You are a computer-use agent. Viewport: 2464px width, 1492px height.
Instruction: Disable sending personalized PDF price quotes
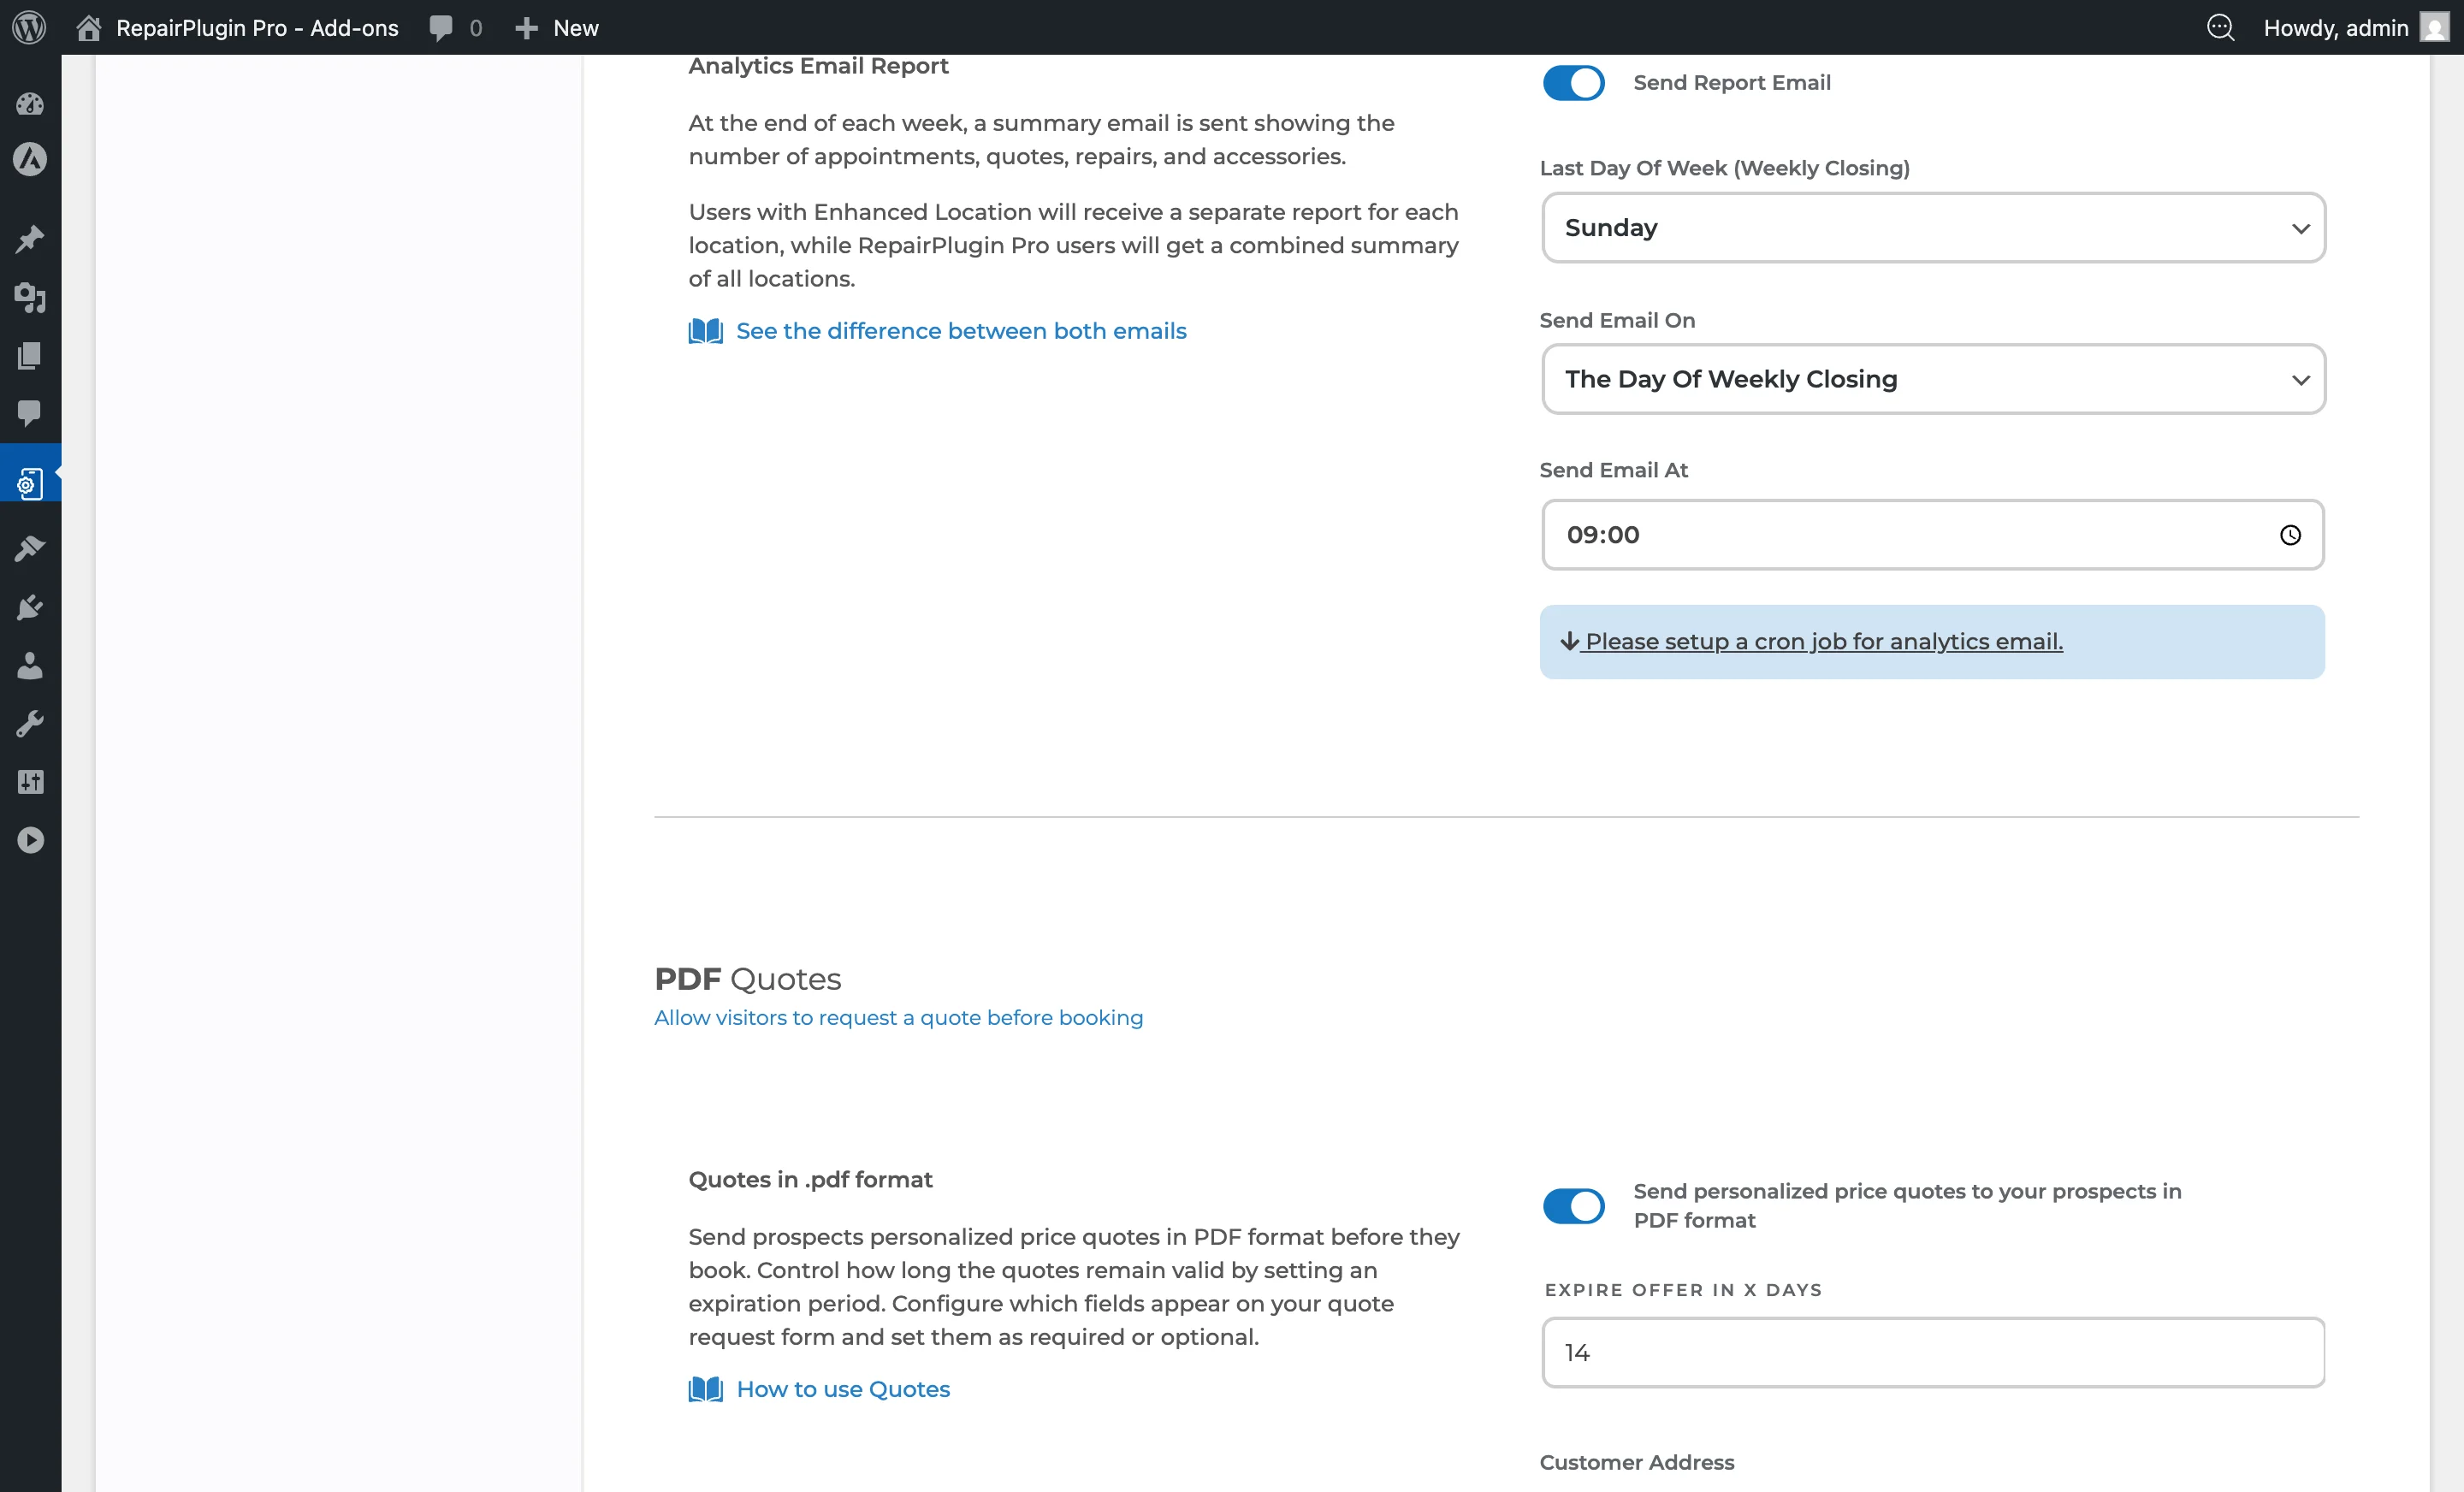[x=1572, y=1206]
